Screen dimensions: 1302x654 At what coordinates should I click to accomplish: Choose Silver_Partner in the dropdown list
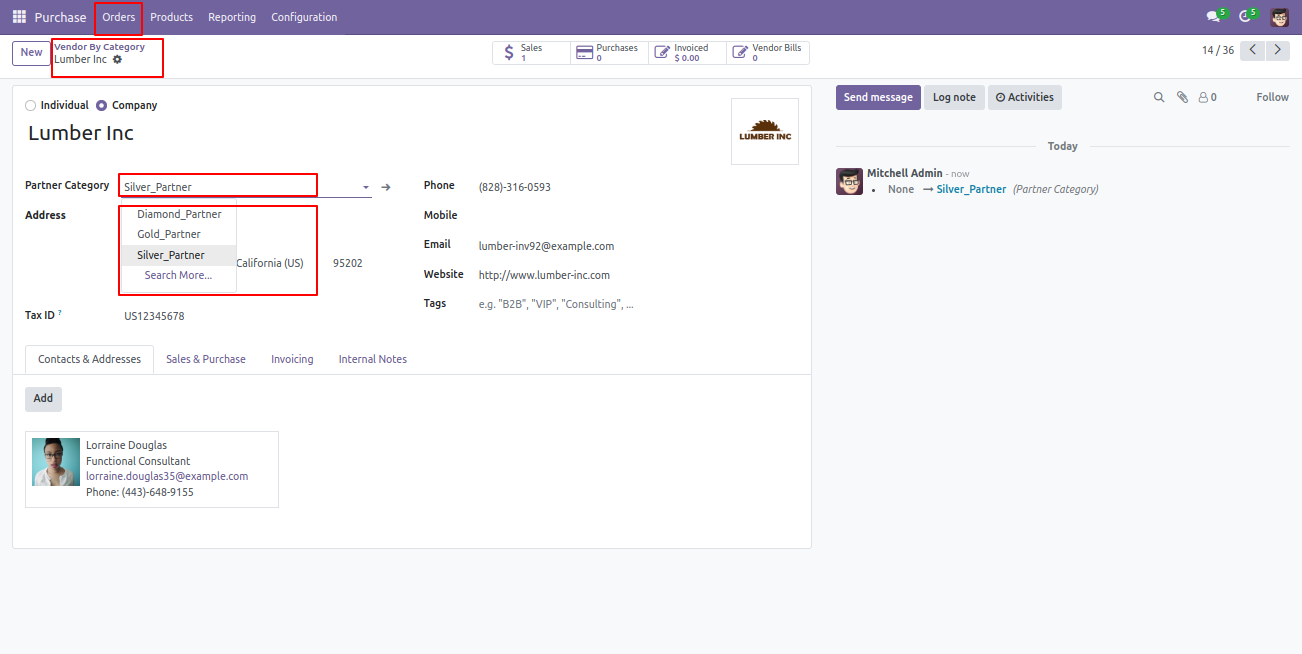click(178, 255)
